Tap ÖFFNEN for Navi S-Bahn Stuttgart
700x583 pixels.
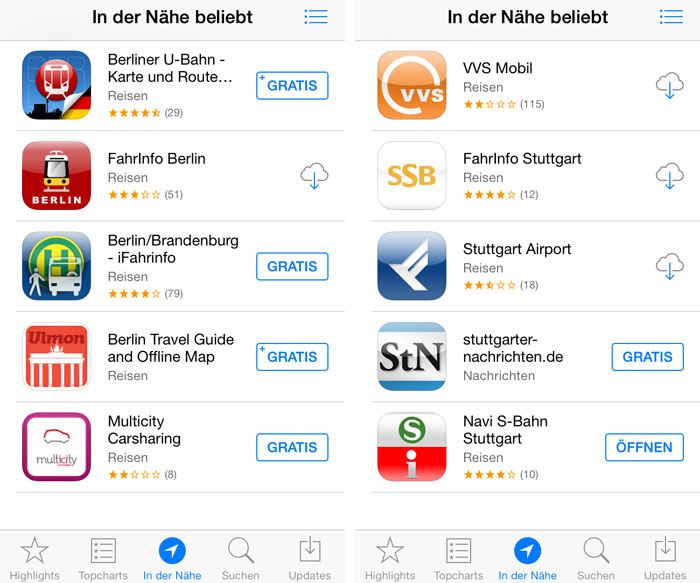[644, 447]
